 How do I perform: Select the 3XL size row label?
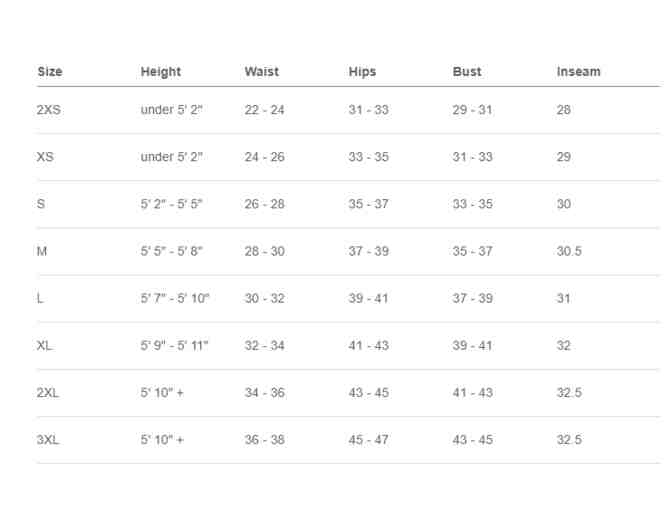coord(48,440)
